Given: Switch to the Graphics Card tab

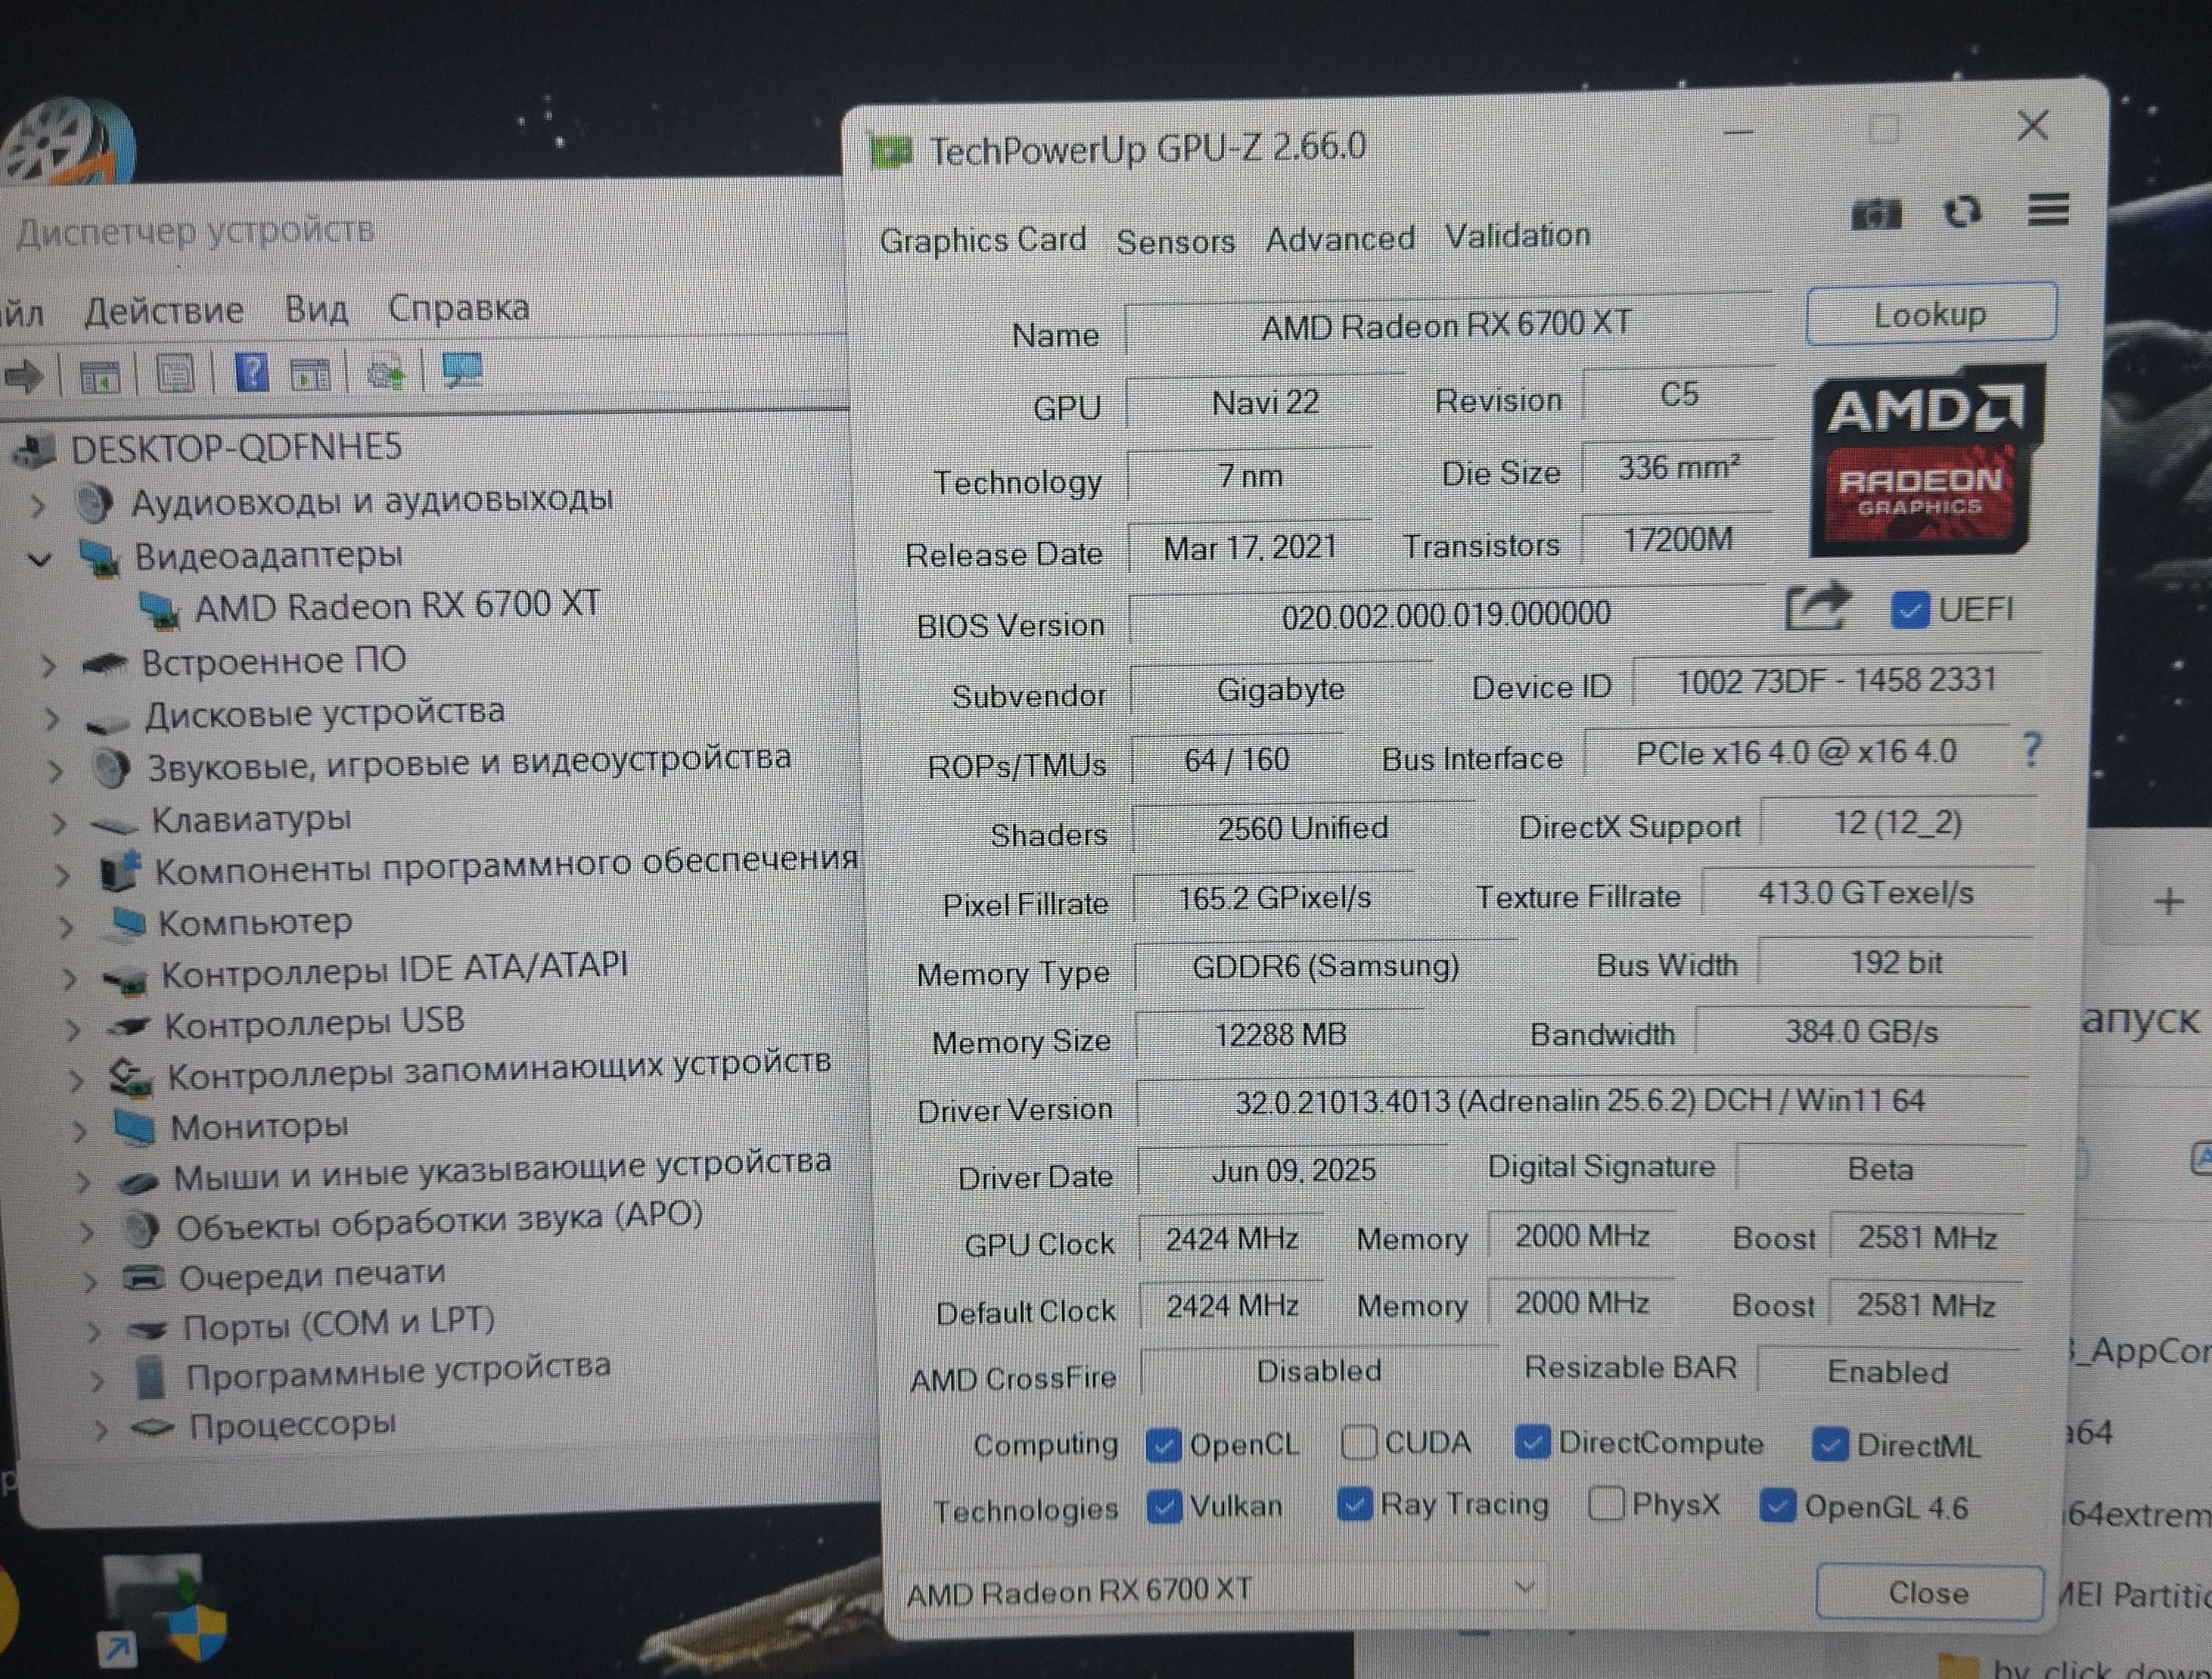Looking at the screenshot, I should (x=983, y=240).
